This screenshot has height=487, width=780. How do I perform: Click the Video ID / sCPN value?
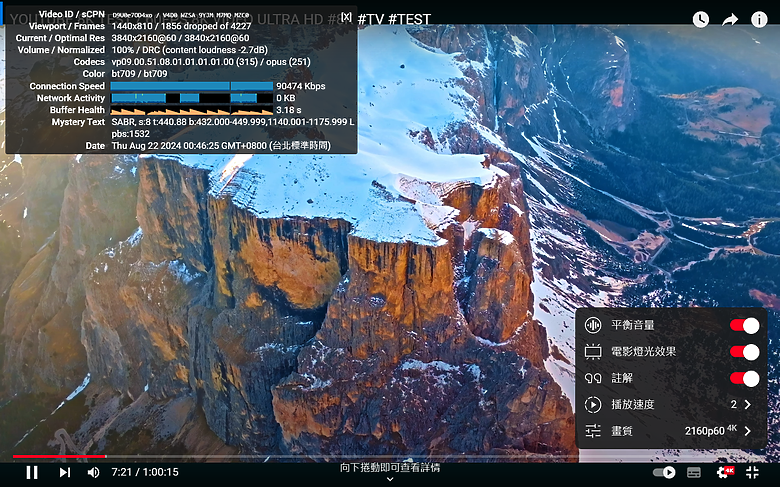pyautogui.click(x=181, y=15)
